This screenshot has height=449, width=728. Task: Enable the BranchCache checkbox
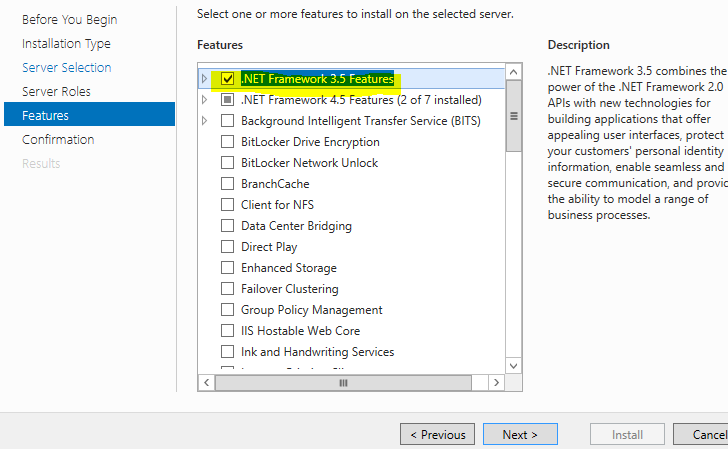[x=227, y=183]
